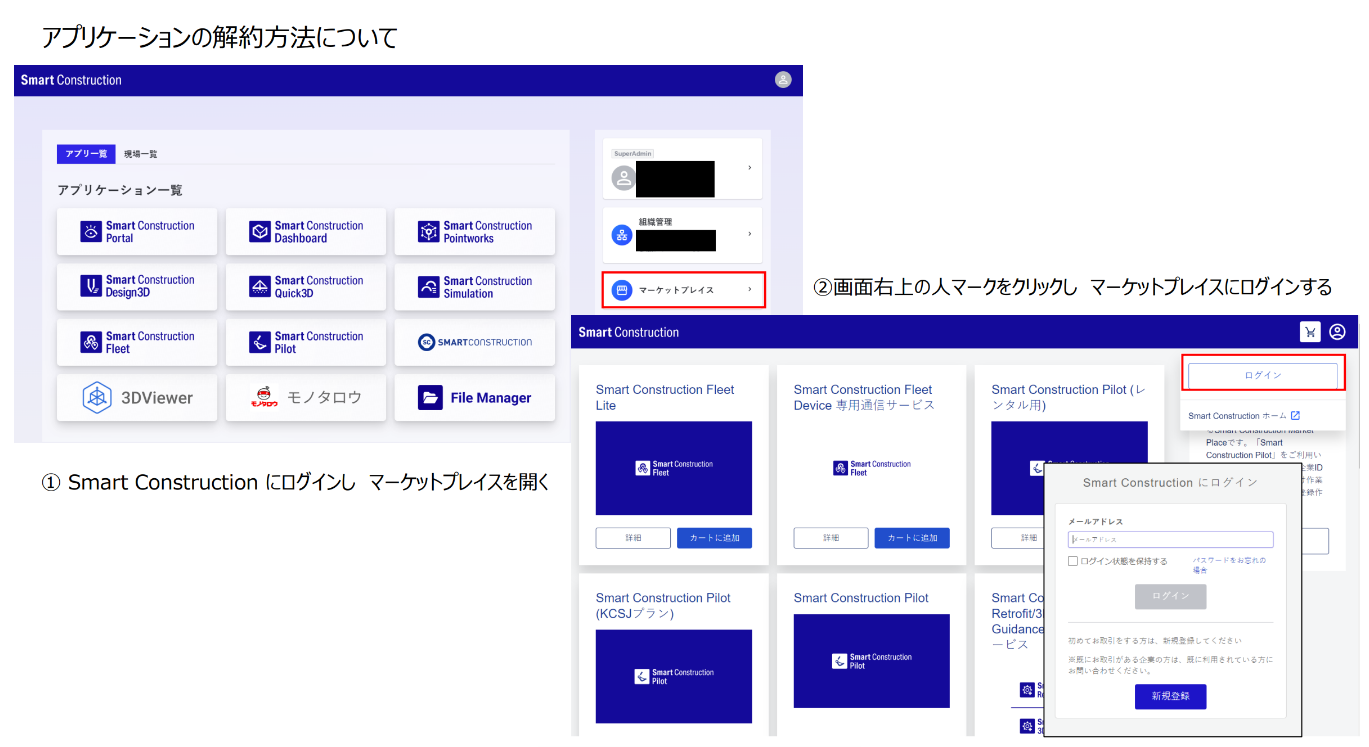Click the external-link icon beside Smart Construction ホーム
1369x747 pixels.
[x=1295, y=416]
